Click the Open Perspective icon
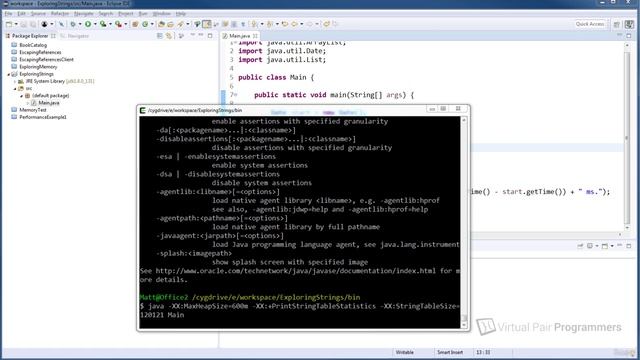 (x=617, y=24)
